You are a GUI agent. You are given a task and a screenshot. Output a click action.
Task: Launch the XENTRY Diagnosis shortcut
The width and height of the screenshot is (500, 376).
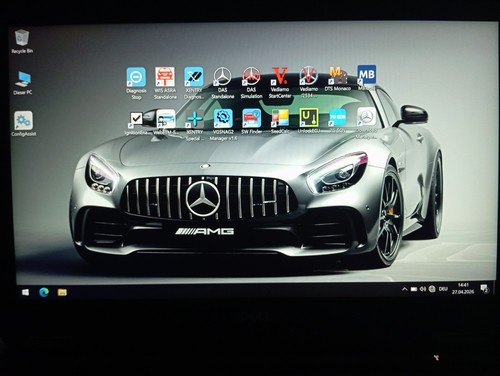point(194,83)
